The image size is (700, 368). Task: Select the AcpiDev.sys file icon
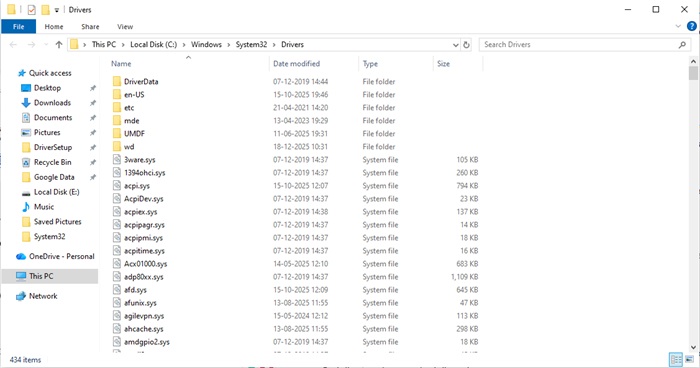click(x=117, y=198)
